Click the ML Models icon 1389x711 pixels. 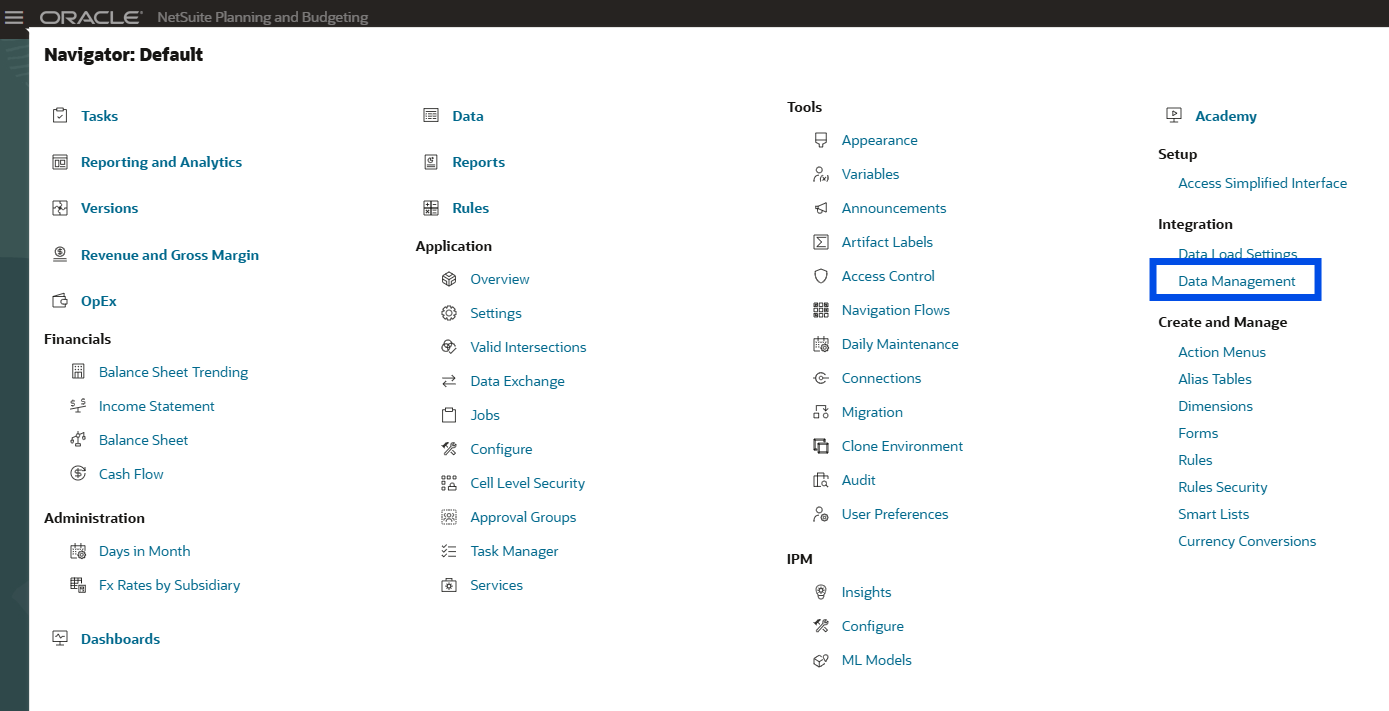coord(821,660)
